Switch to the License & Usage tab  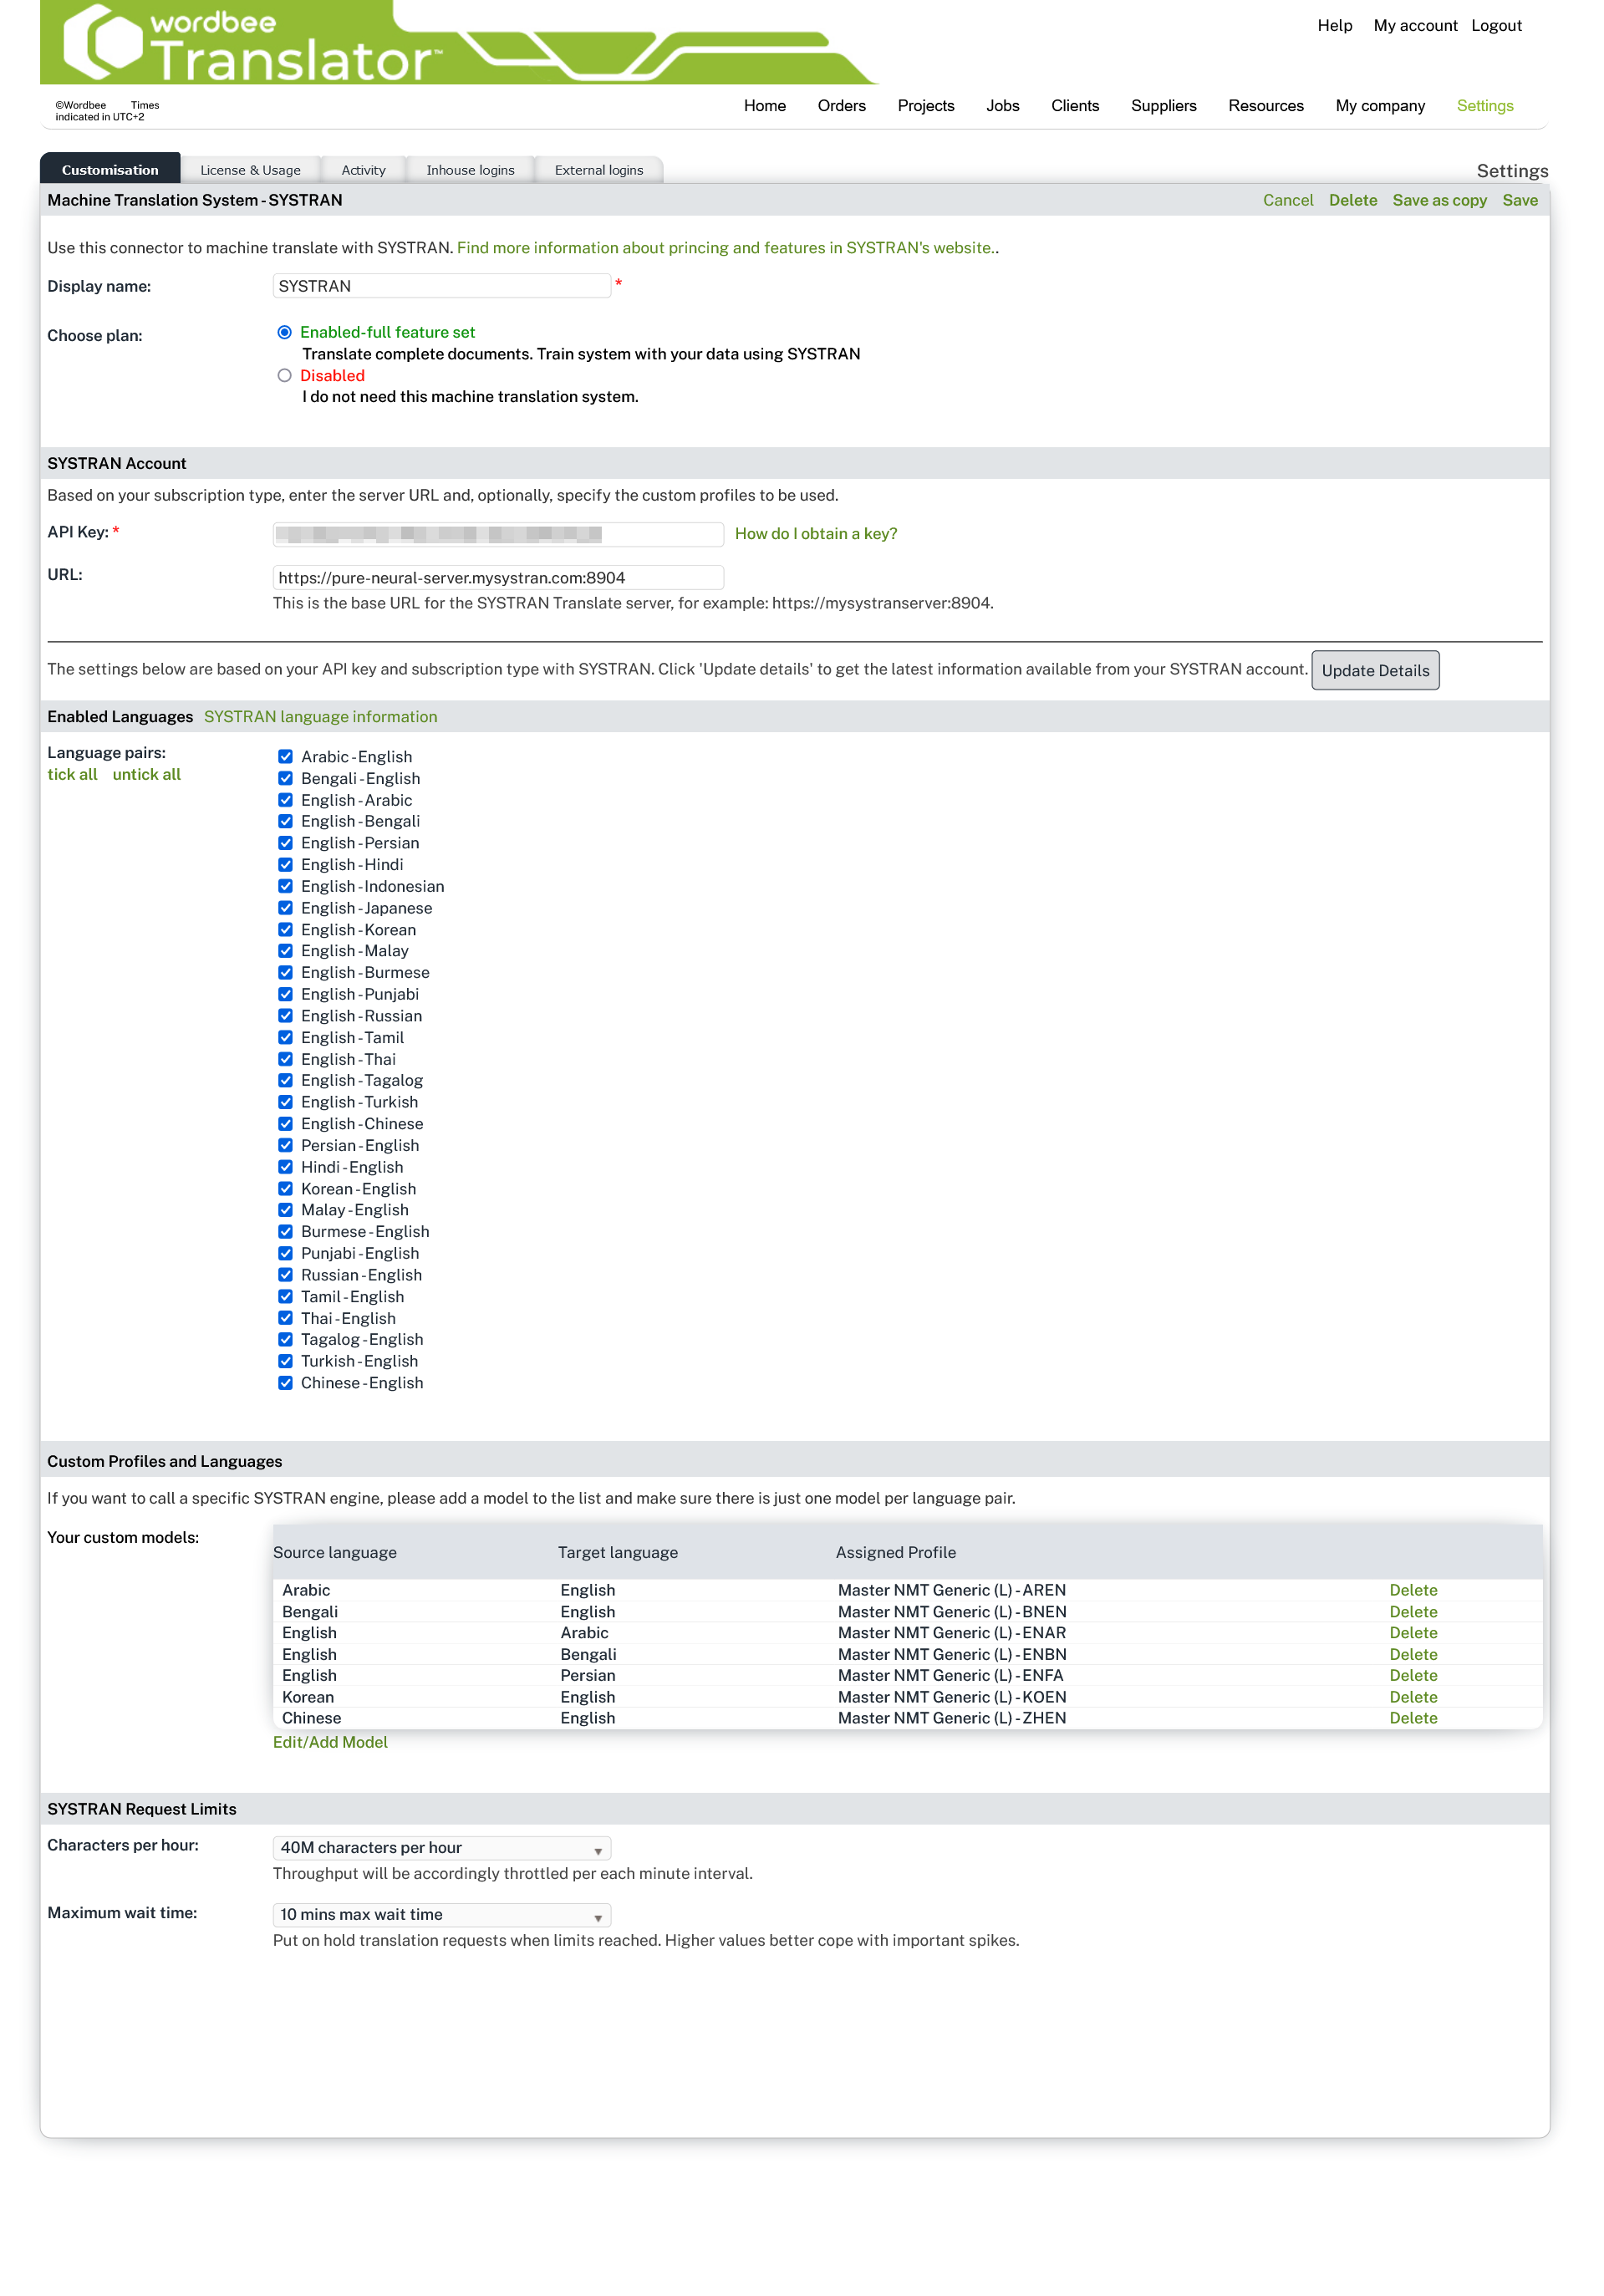250,169
